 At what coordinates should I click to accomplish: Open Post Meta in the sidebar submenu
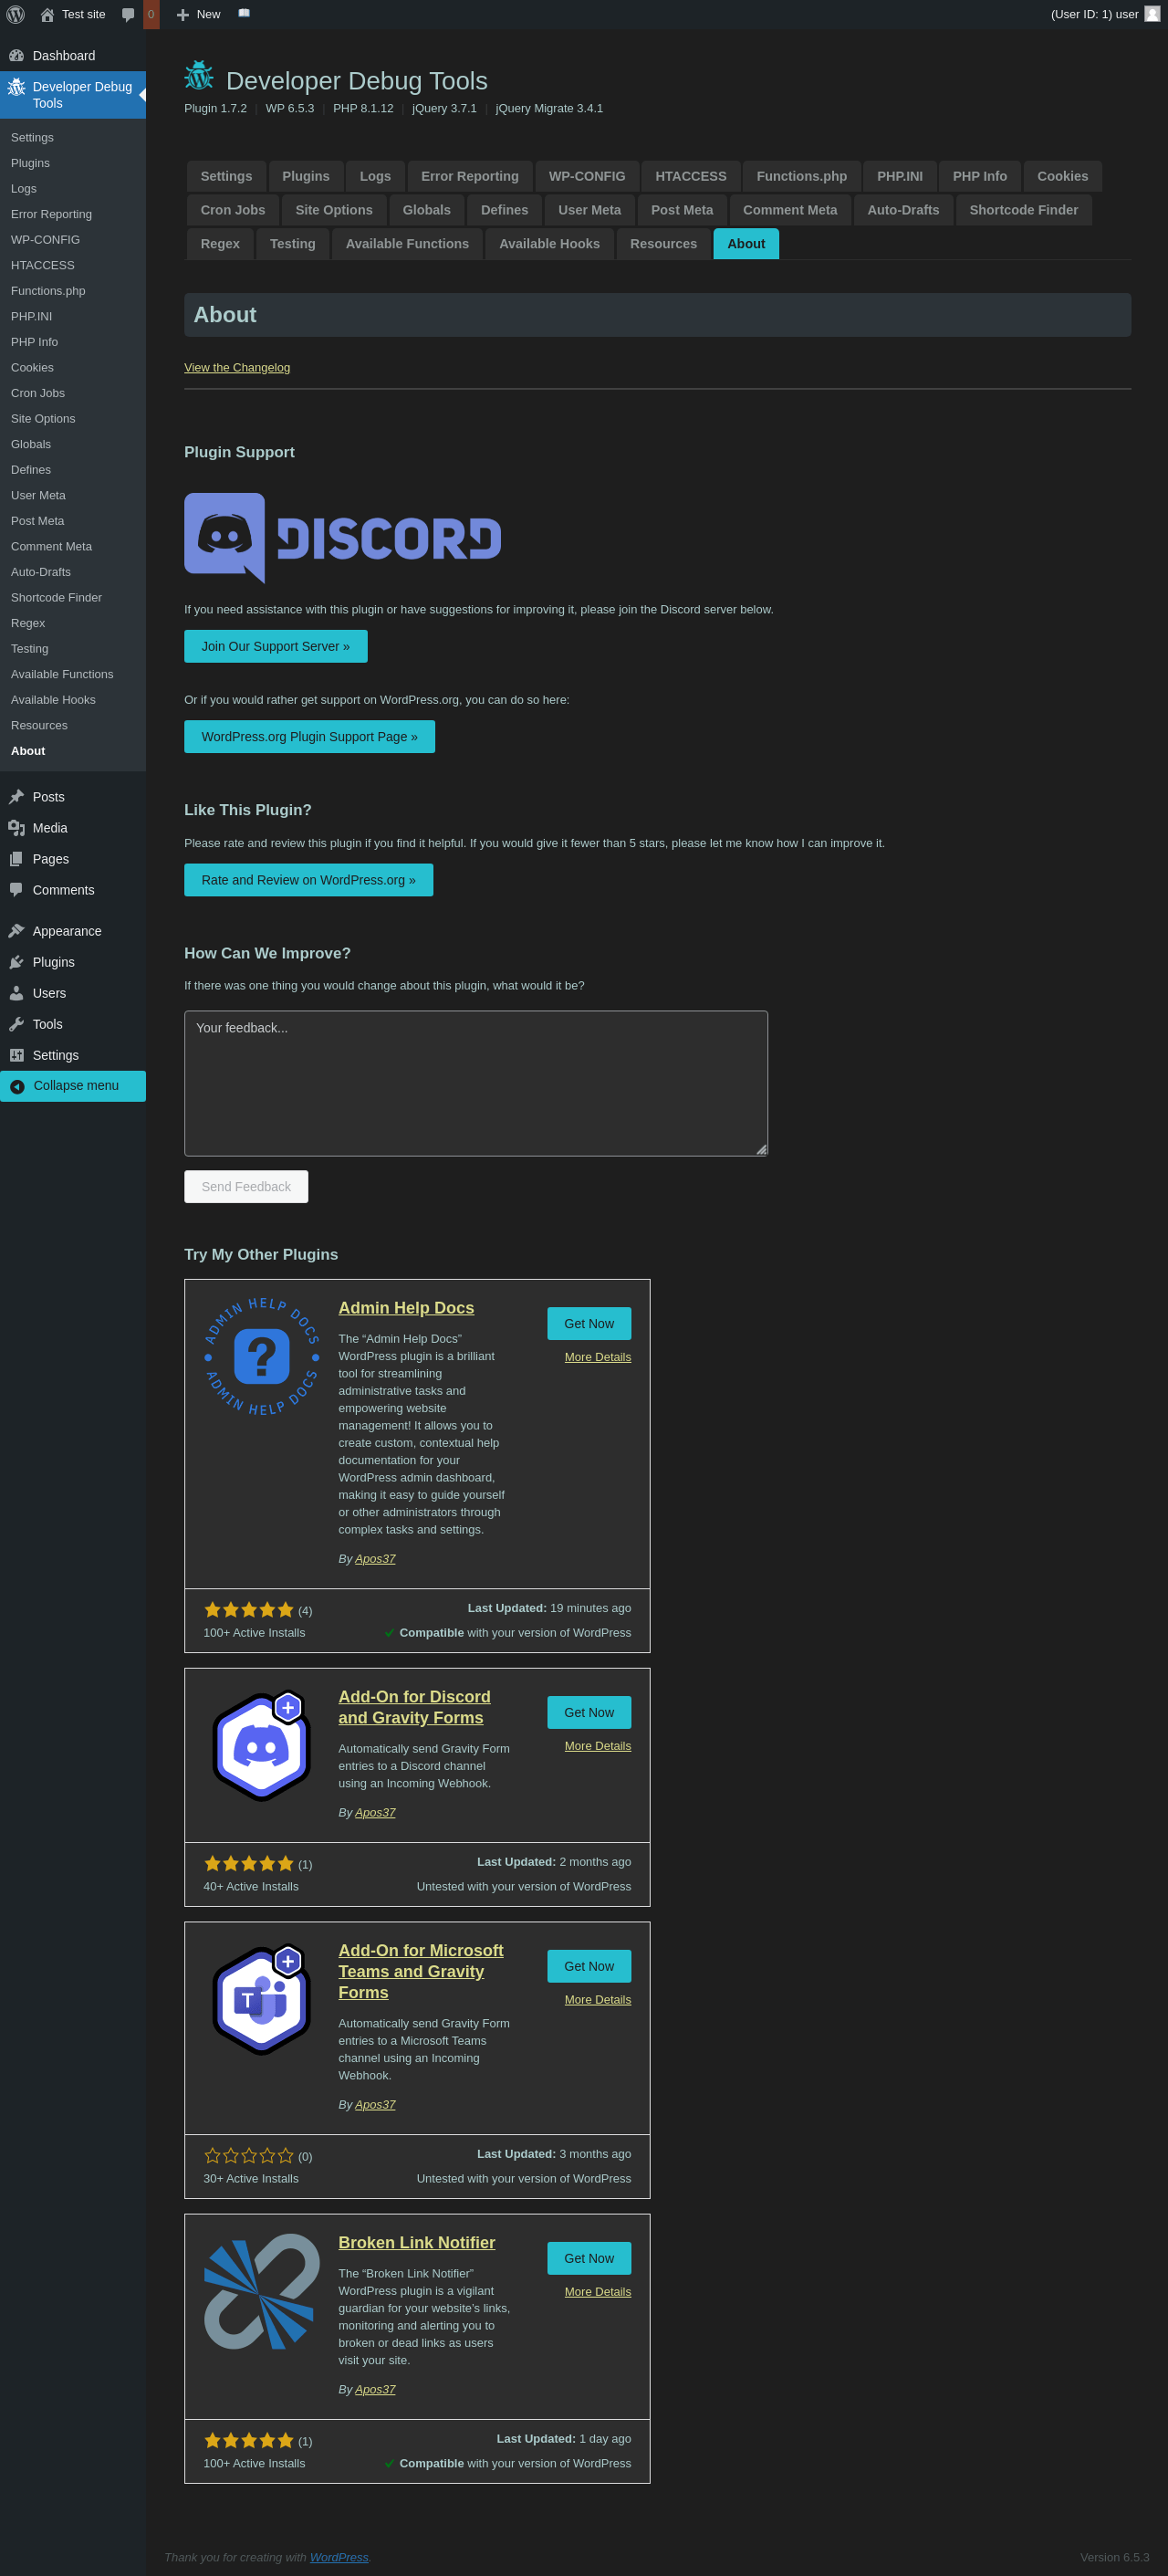(x=38, y=521)
